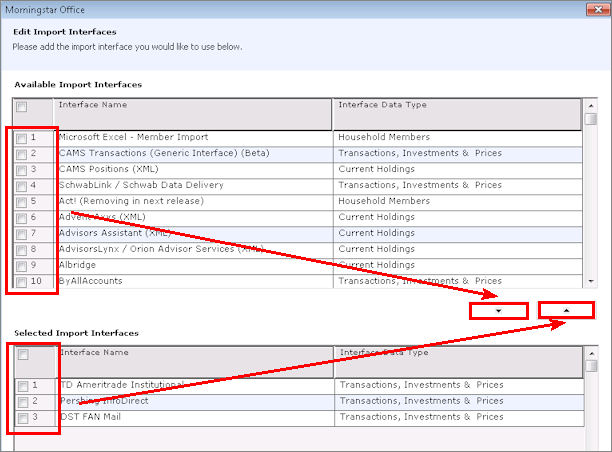The height and width of the screenshot is (452, 612).
Task: Close the Morningstar Office dialog
Action: [x=599, y=8]
